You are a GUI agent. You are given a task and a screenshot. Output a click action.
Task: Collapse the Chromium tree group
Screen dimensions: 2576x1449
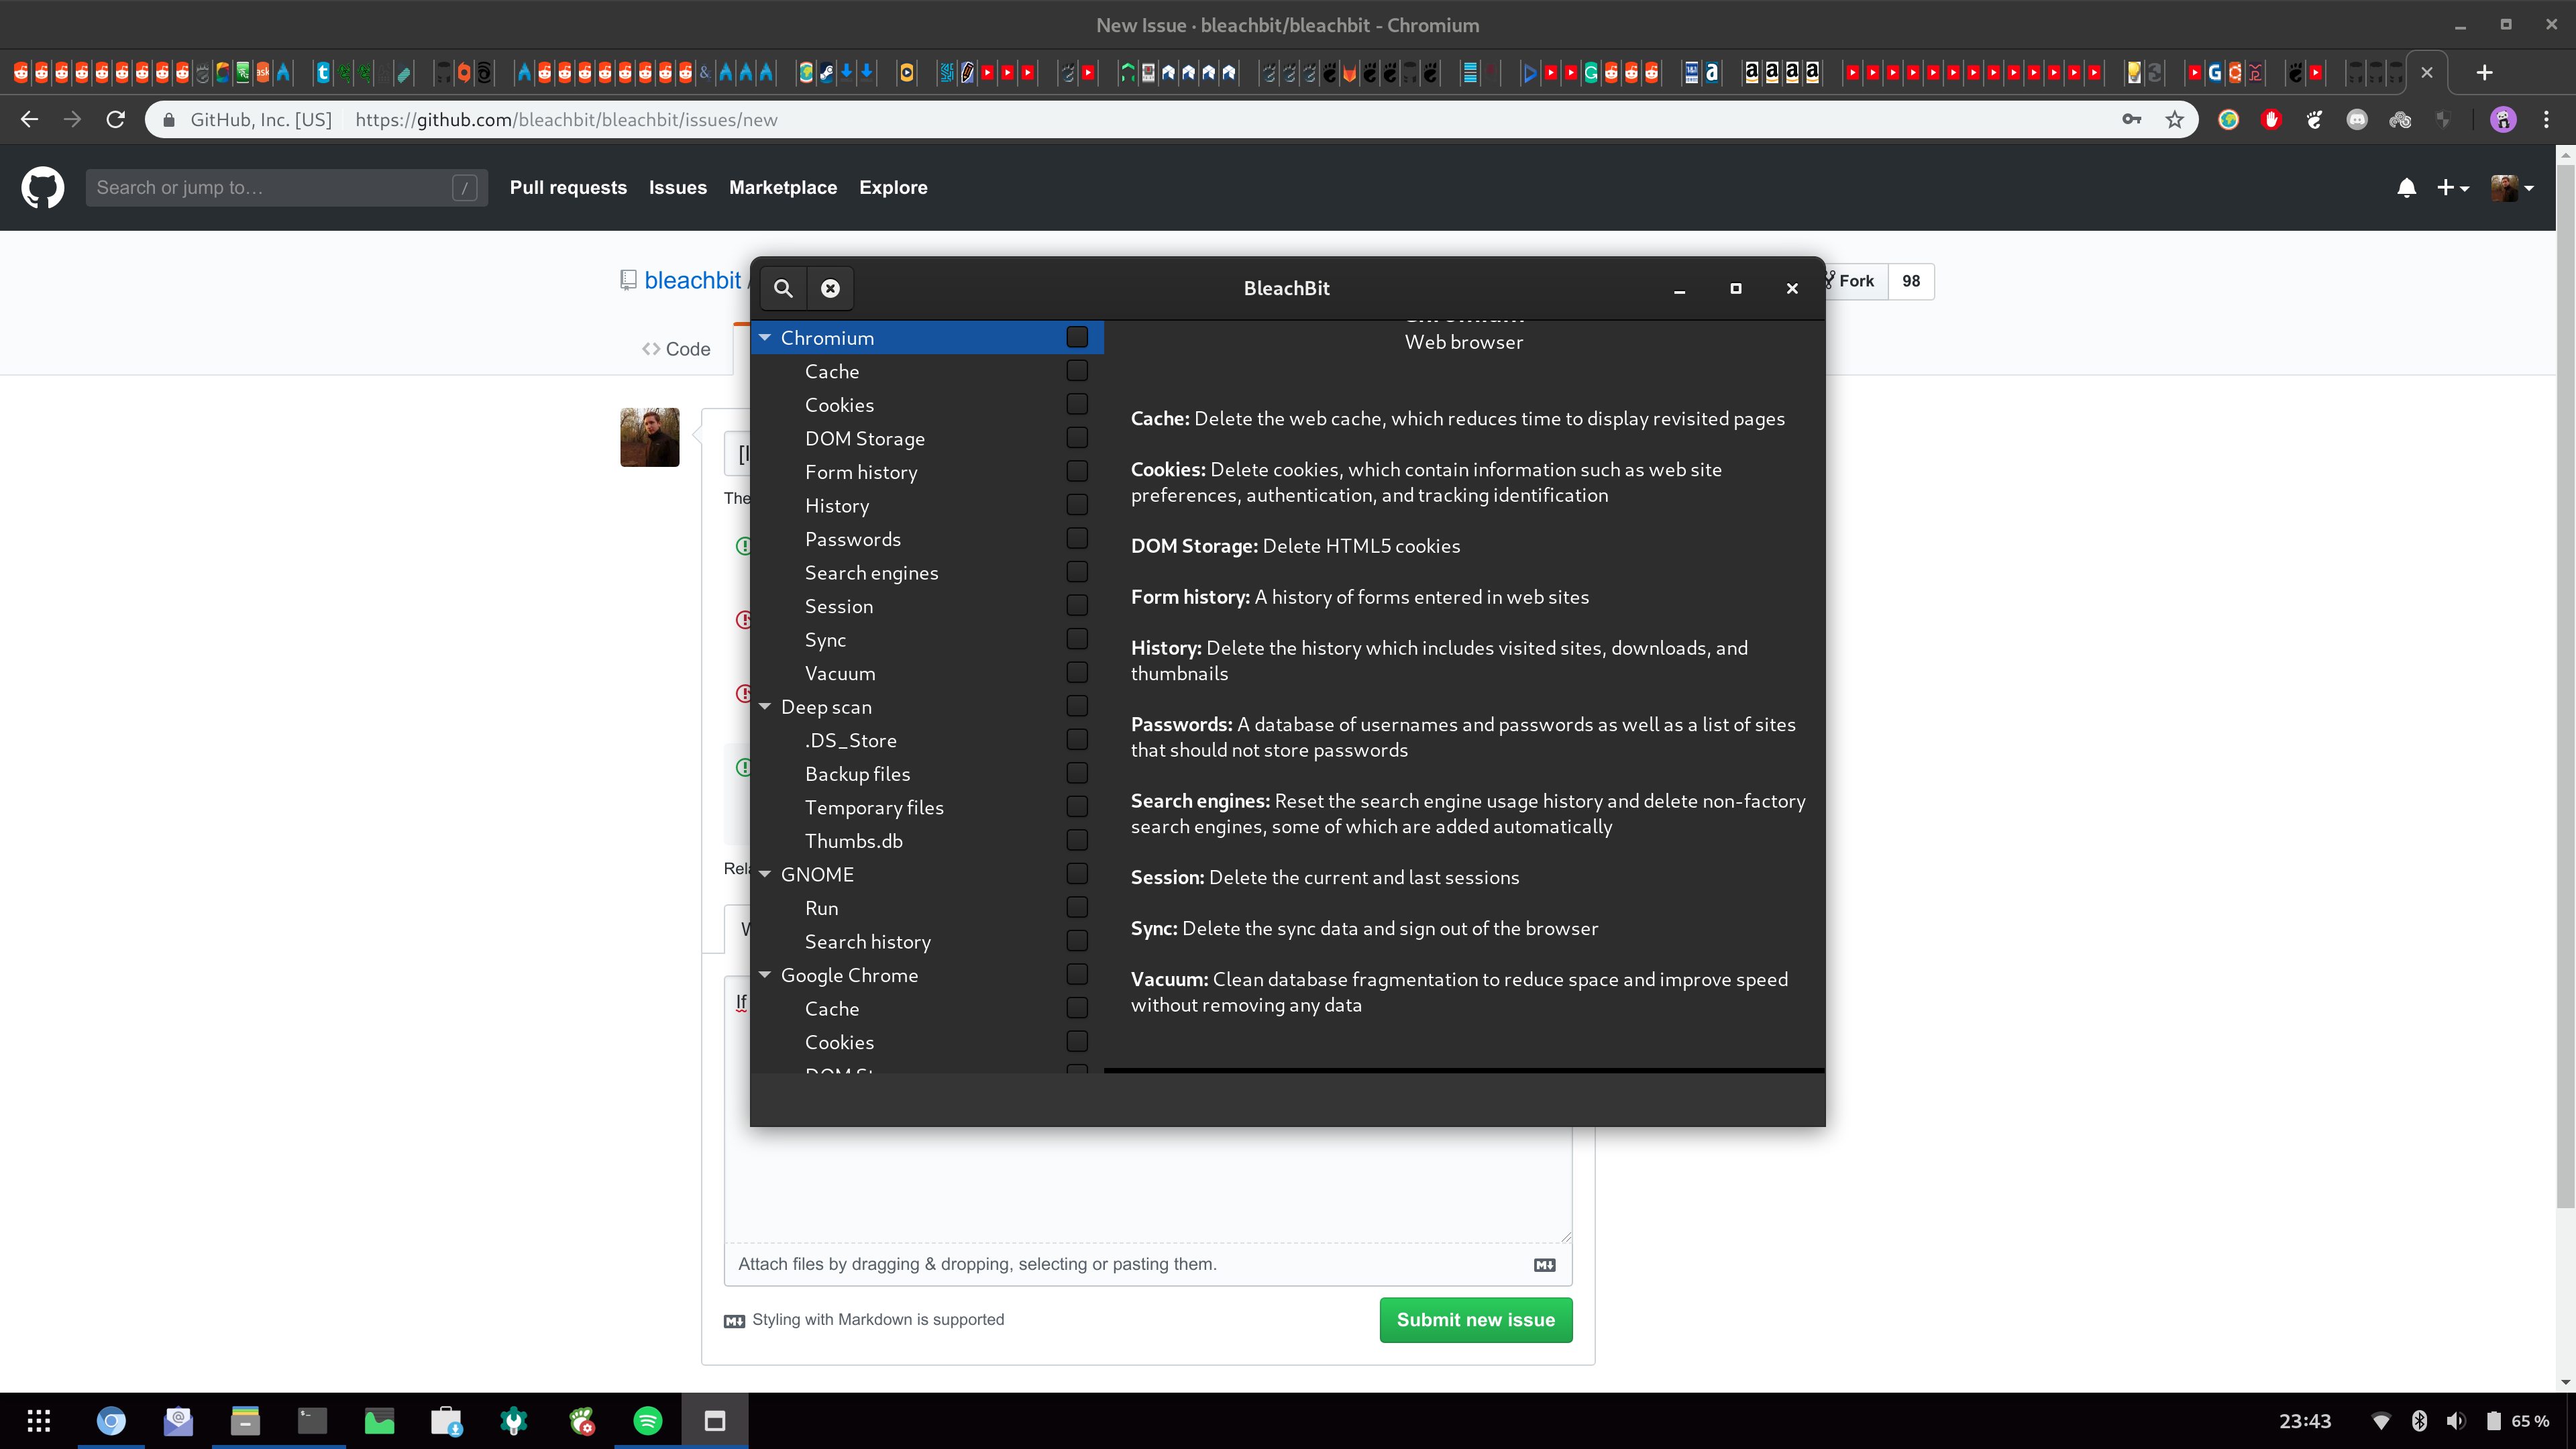pos(765,338)
